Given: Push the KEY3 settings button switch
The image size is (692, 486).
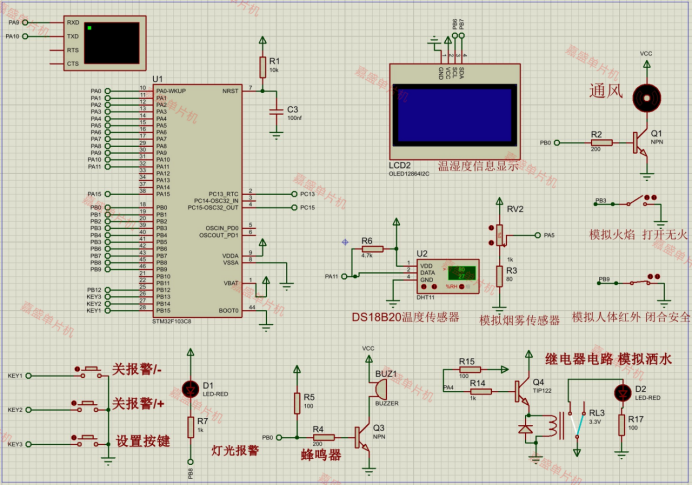Looking at the screenshot, I should (x=88, y=440).
